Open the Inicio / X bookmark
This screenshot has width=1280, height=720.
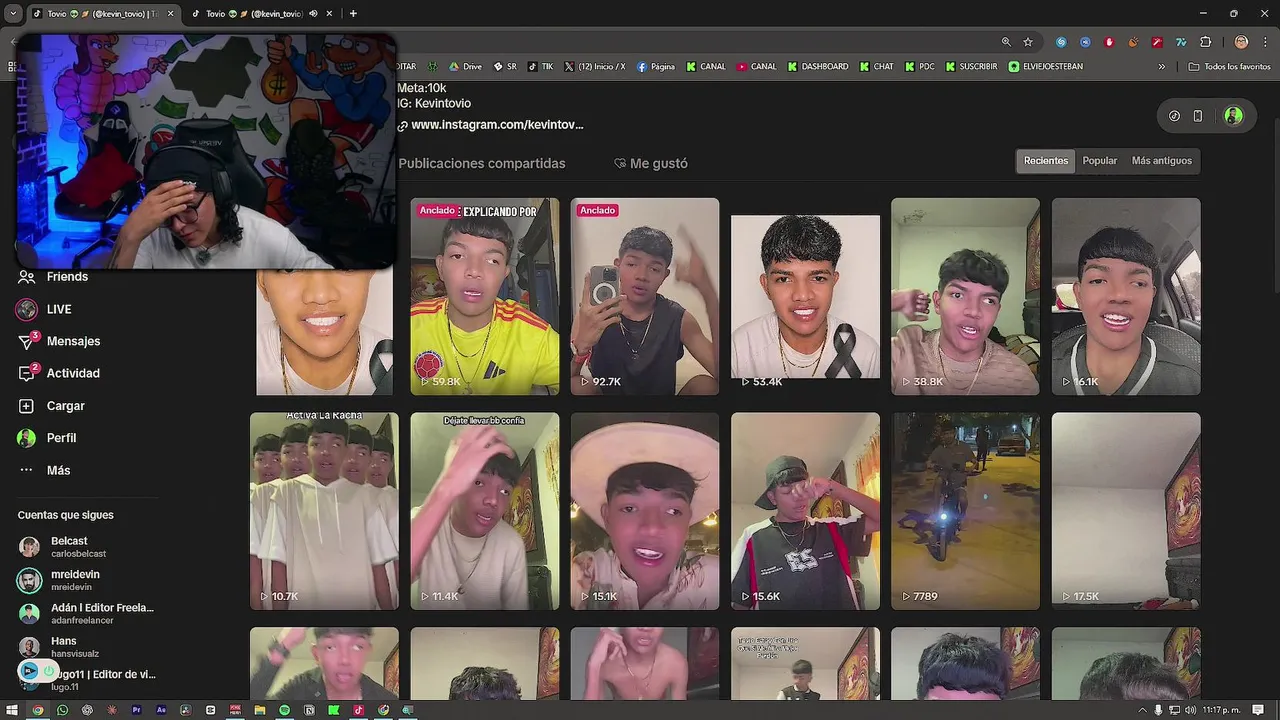pyautogui.click(x=595, y=67)
